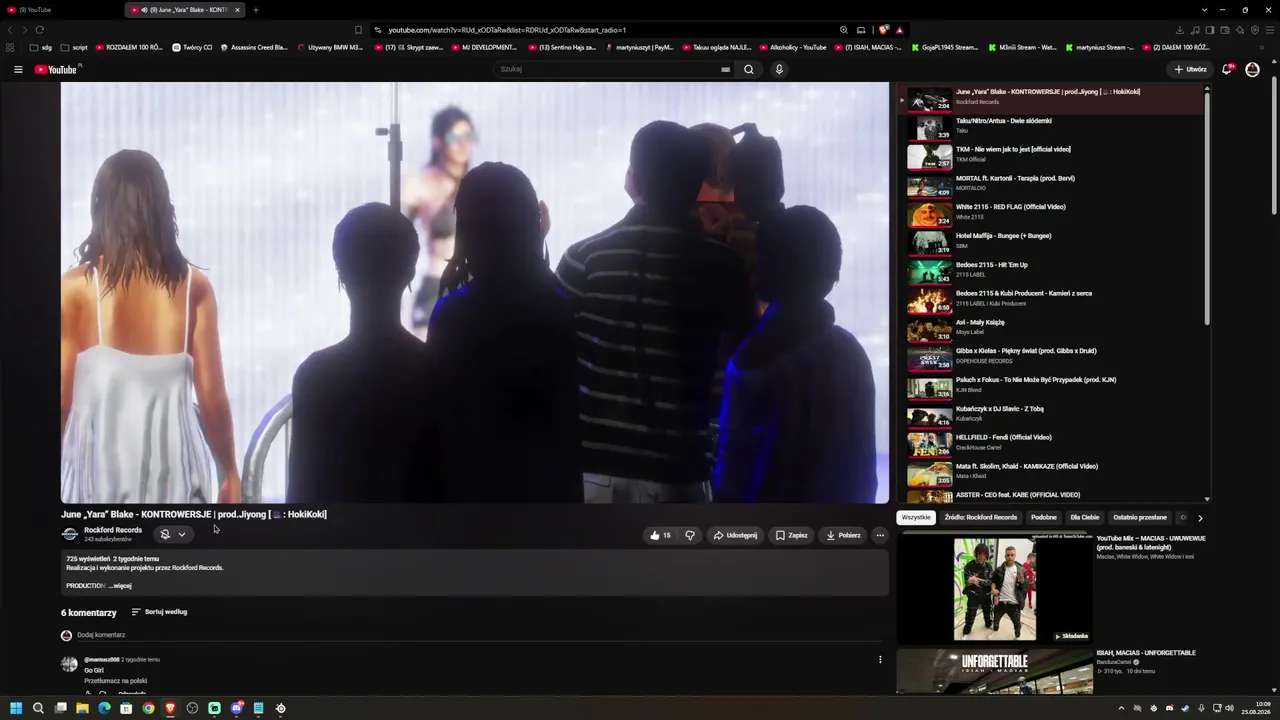Open the Rockford Records channel name link
This screenshot has height=720, width=1280.
(113, 530)
